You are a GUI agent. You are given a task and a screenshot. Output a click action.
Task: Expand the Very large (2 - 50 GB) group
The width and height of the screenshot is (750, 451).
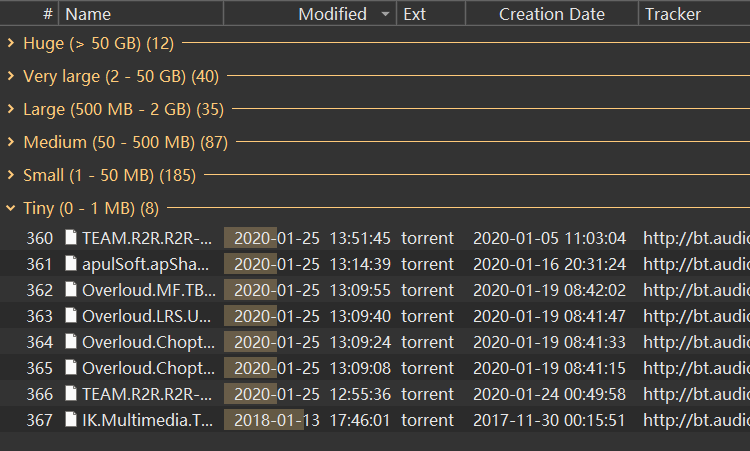tap(10, 76)
